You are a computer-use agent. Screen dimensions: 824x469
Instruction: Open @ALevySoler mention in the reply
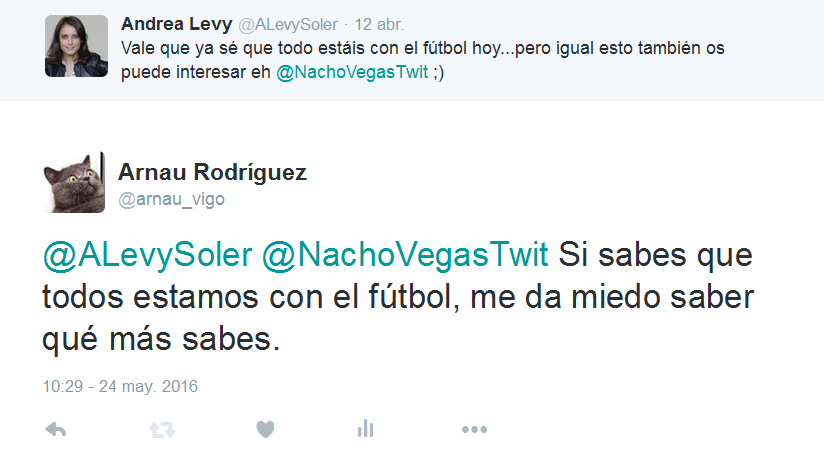tap(147, 256)
